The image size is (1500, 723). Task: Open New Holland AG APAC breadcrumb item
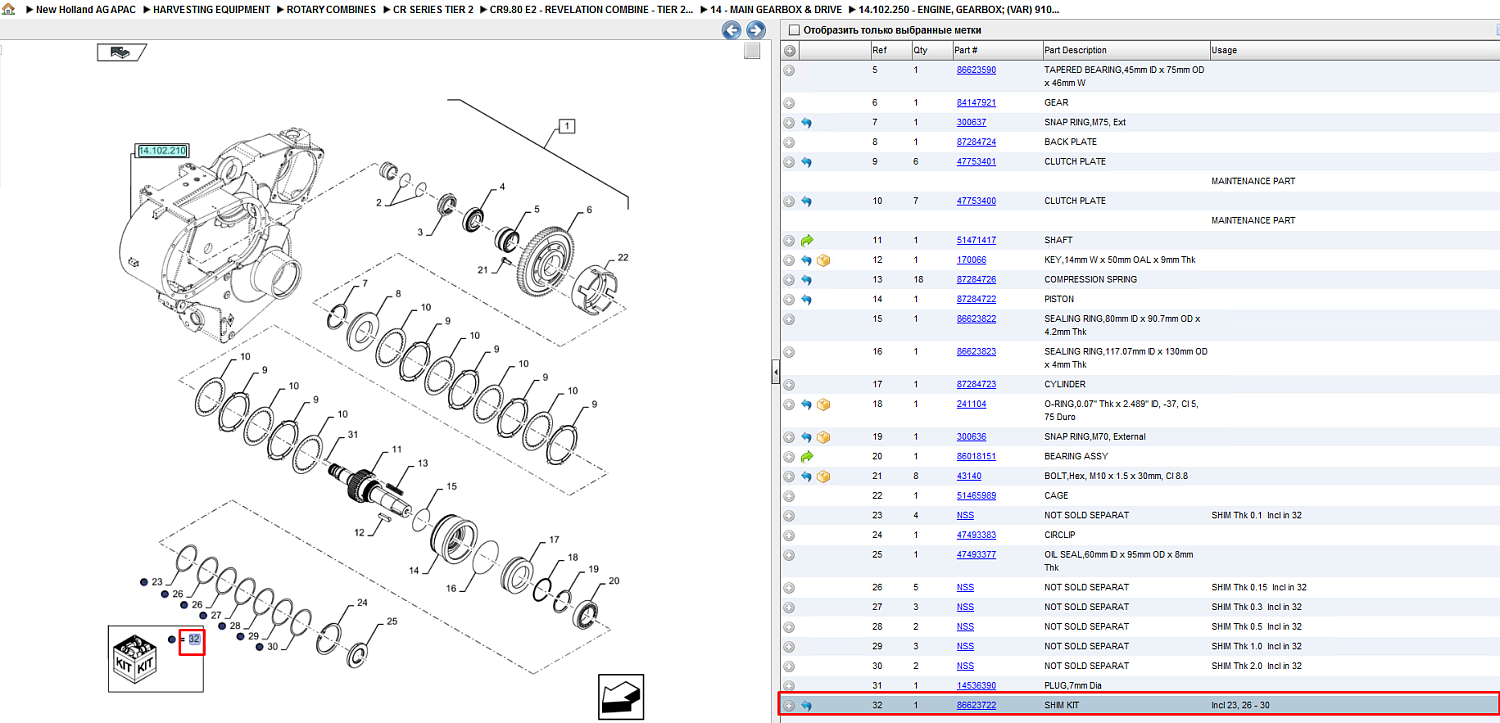pyautogui.click(x=85, y=9)
